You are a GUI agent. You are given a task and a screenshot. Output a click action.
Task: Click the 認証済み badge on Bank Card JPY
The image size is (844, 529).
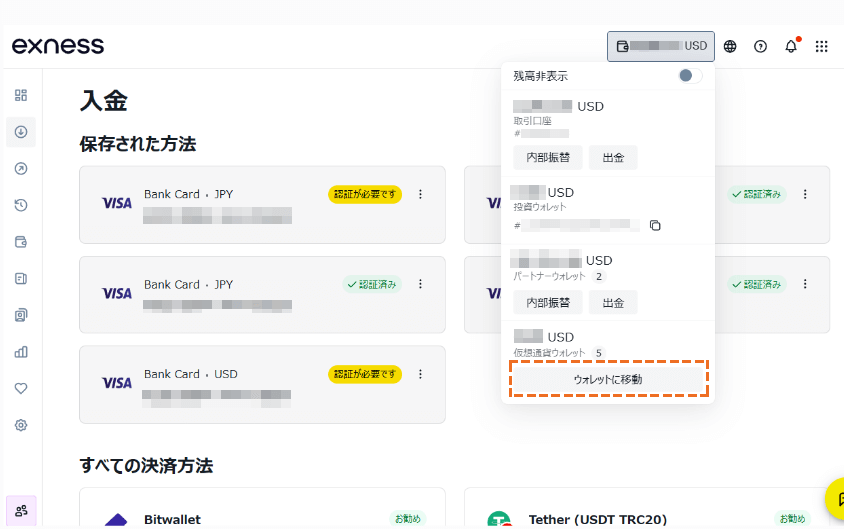coord(372,284)
